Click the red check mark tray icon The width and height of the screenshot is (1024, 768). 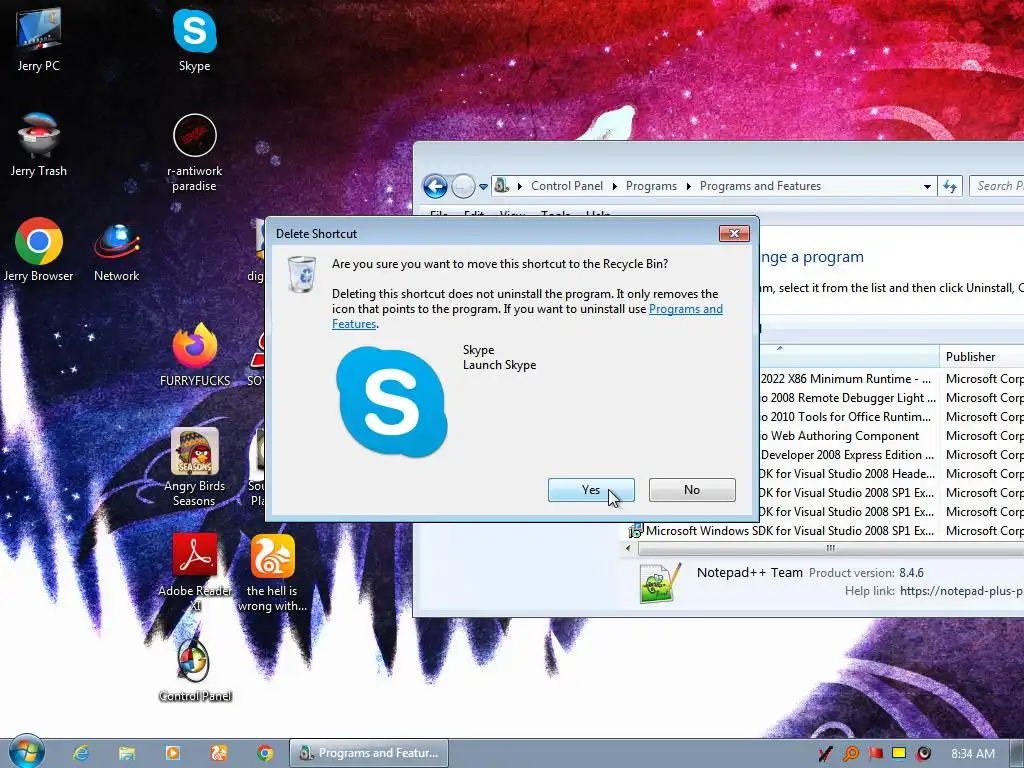click(826, 754)
